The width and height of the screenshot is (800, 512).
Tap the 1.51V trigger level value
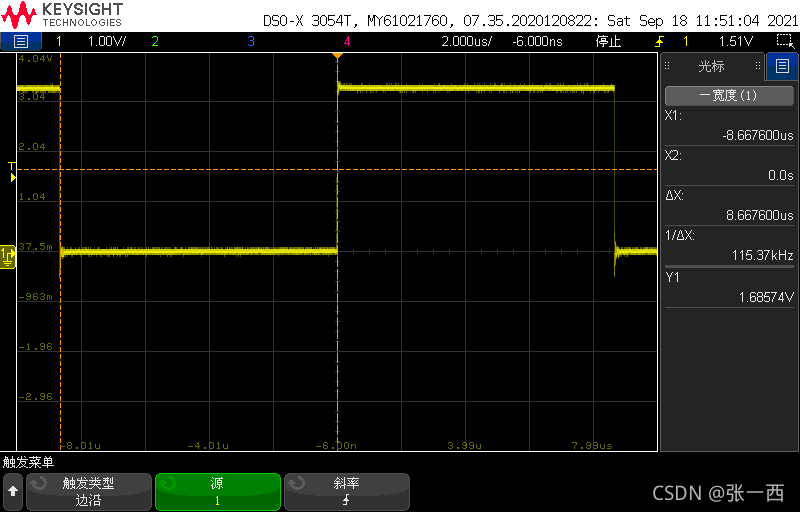tap(736, 41)
